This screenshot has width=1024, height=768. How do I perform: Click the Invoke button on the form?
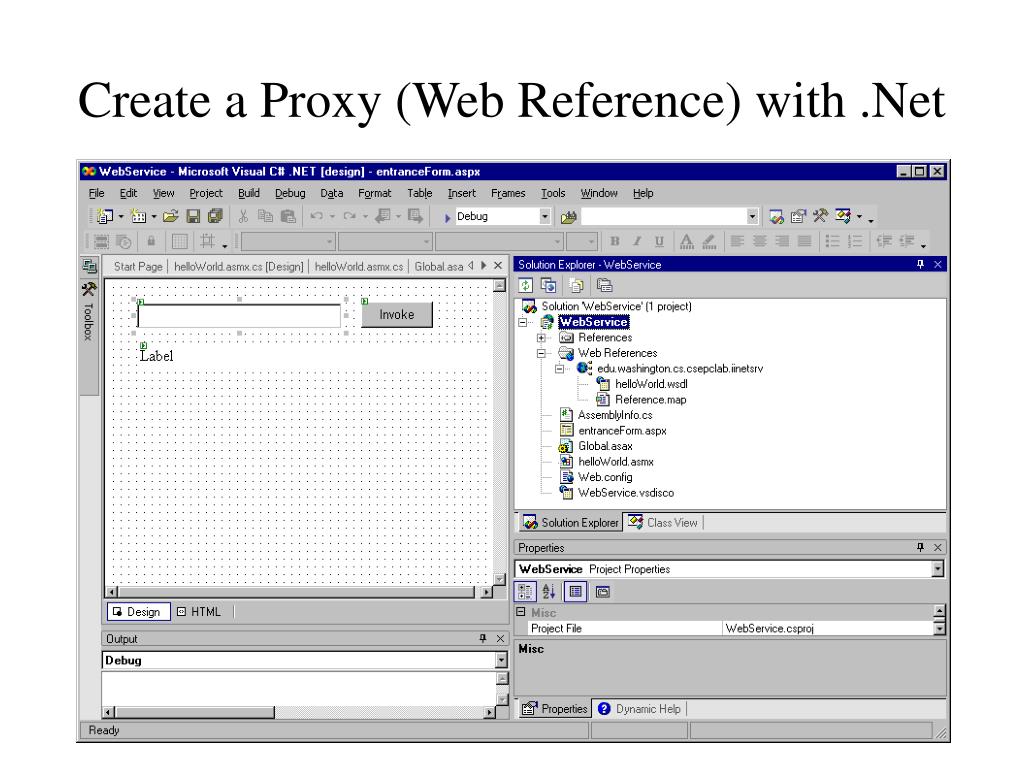[x=397, y=315]
